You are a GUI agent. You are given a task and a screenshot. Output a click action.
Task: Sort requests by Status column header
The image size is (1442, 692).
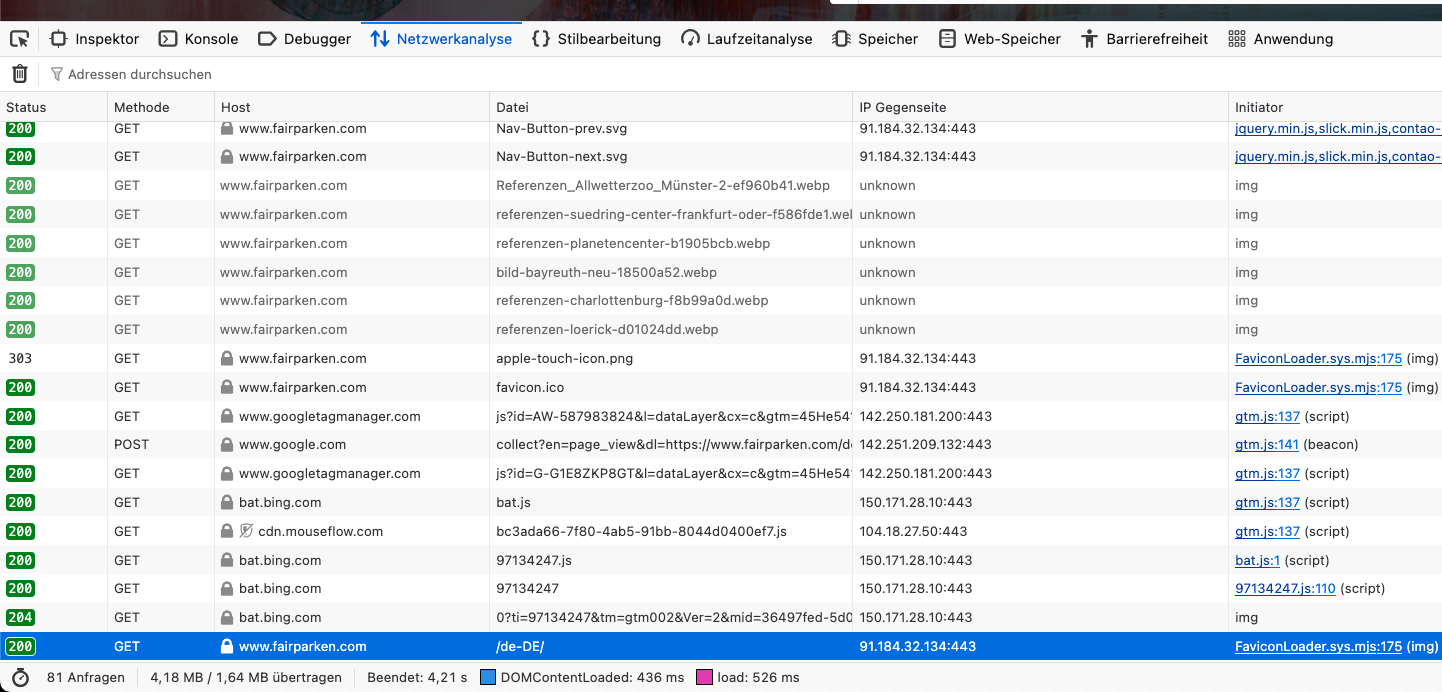[x=27, y=107]
